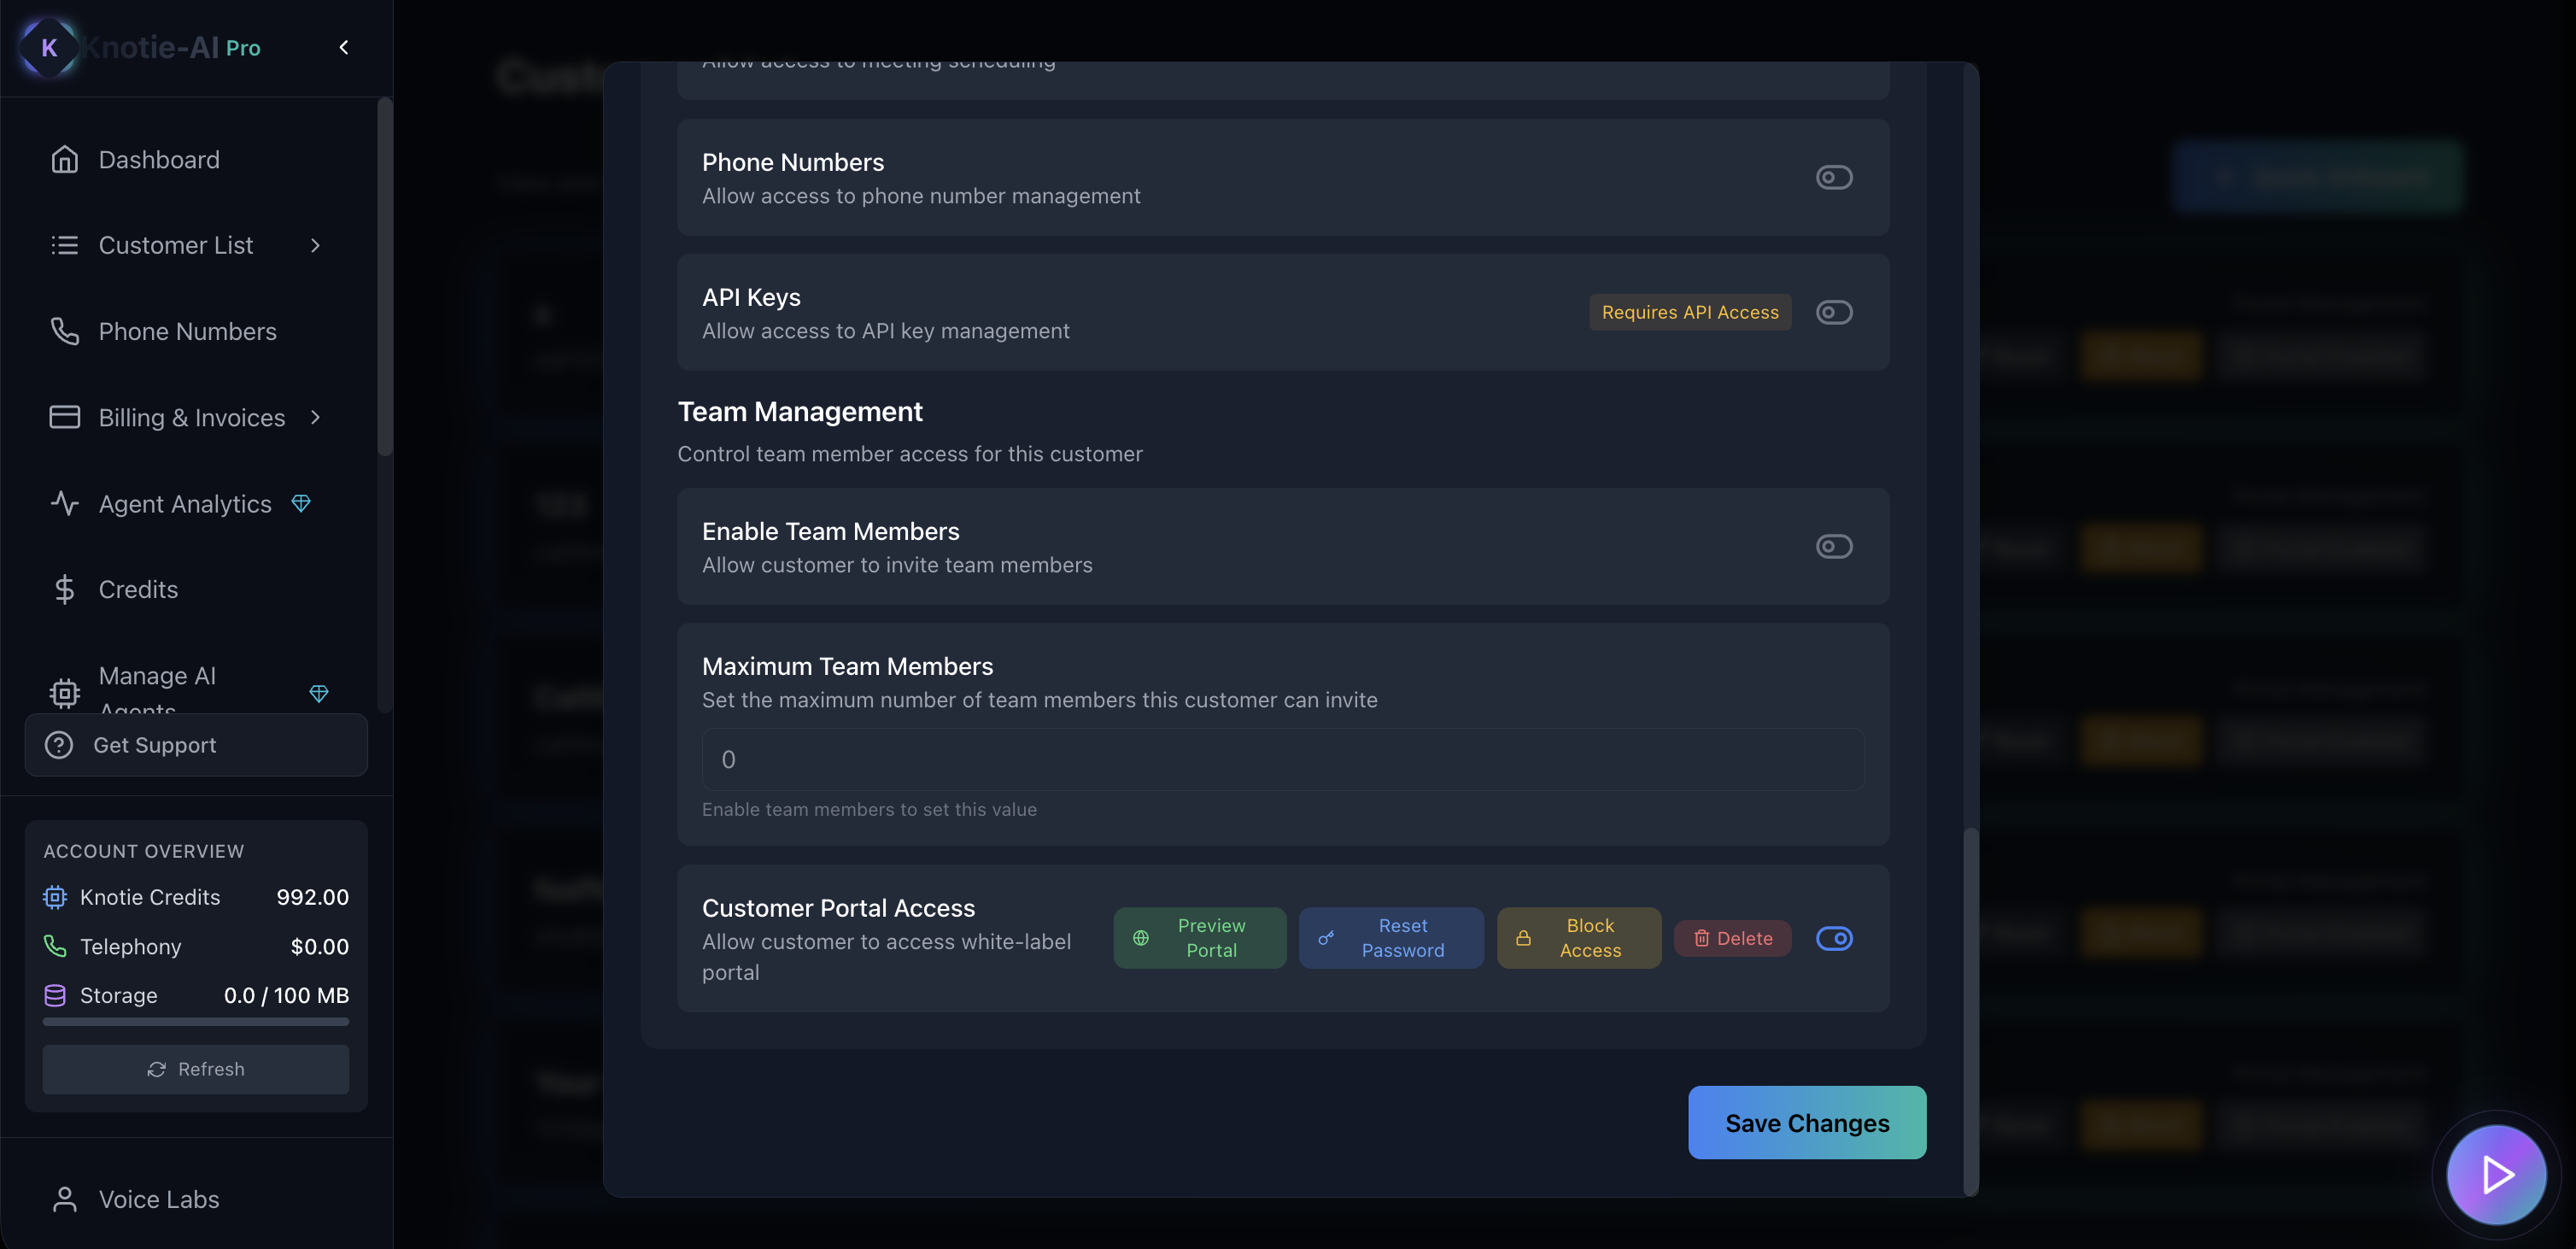The height and width of the screenshot is (1249, 2576).
Task: Click the Agent Analytics activity icon
Action: click(64, 503)
